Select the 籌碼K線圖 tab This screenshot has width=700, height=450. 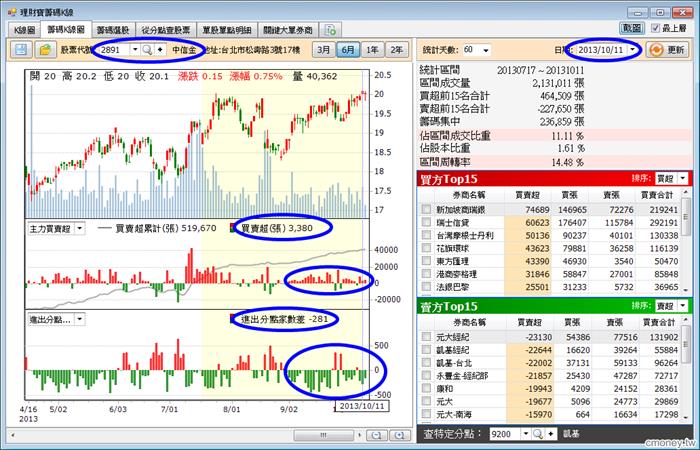66,29
